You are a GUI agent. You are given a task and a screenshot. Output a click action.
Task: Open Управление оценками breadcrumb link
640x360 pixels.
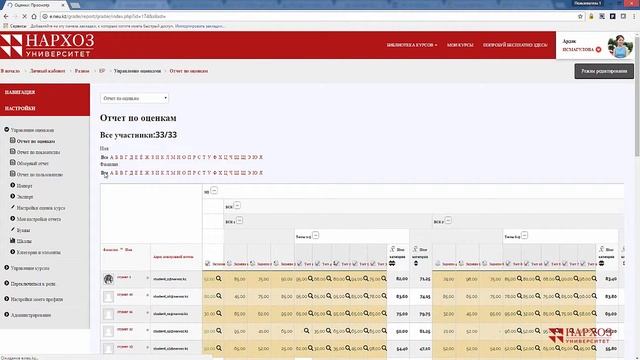tap(137, 71)
